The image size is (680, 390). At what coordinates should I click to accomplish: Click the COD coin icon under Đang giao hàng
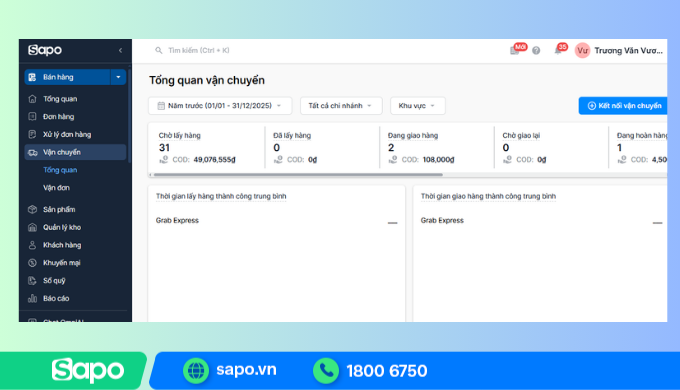(393, 160)
